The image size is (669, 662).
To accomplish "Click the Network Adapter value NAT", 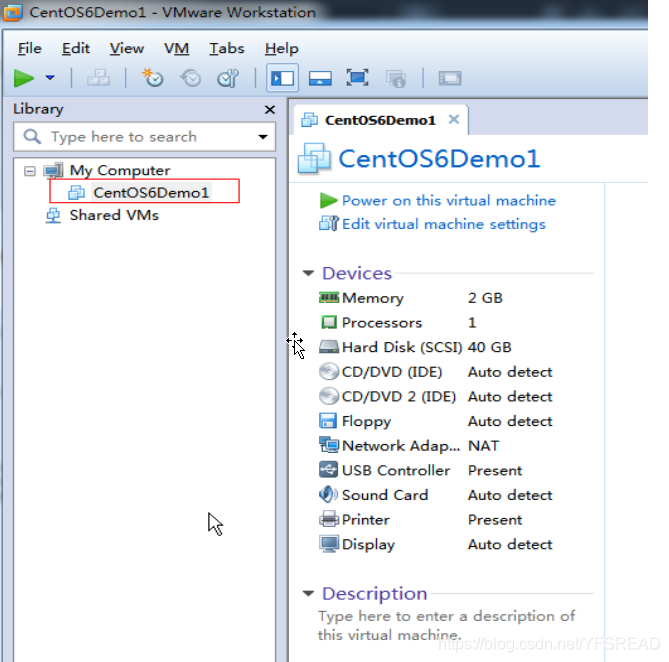I will point(483,446).
